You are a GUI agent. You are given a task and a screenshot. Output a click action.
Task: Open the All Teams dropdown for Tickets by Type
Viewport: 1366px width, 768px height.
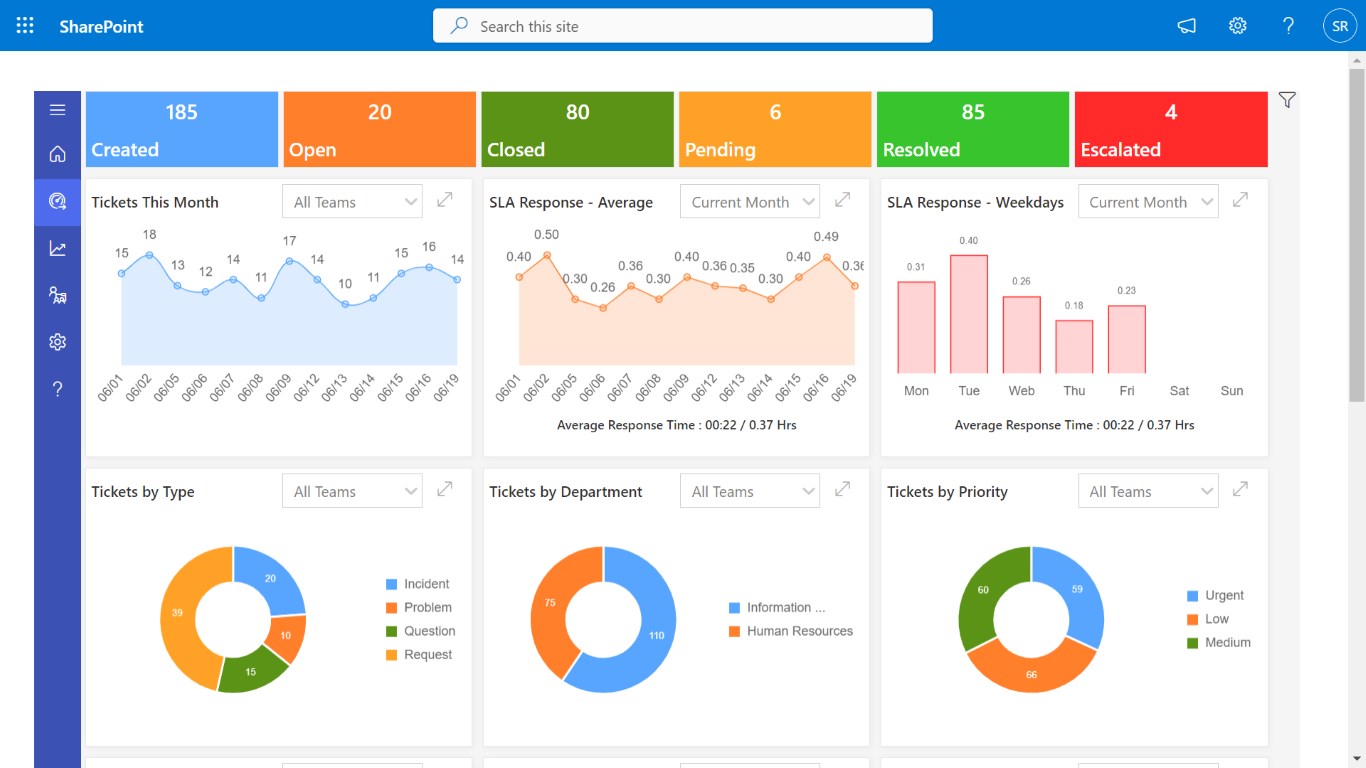tap(352, 492)
